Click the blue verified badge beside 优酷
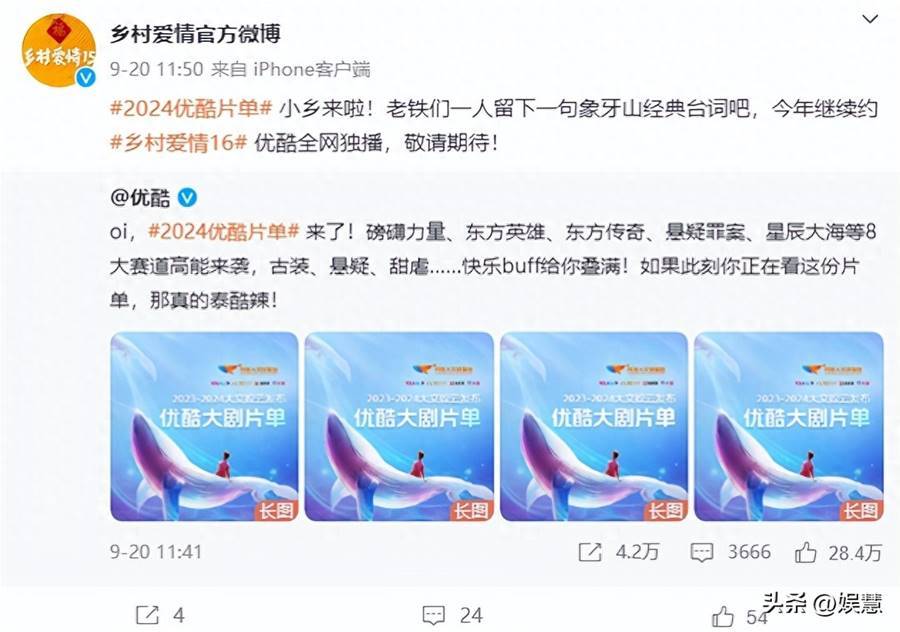This screenshot has height=632, width=900. 187,197
